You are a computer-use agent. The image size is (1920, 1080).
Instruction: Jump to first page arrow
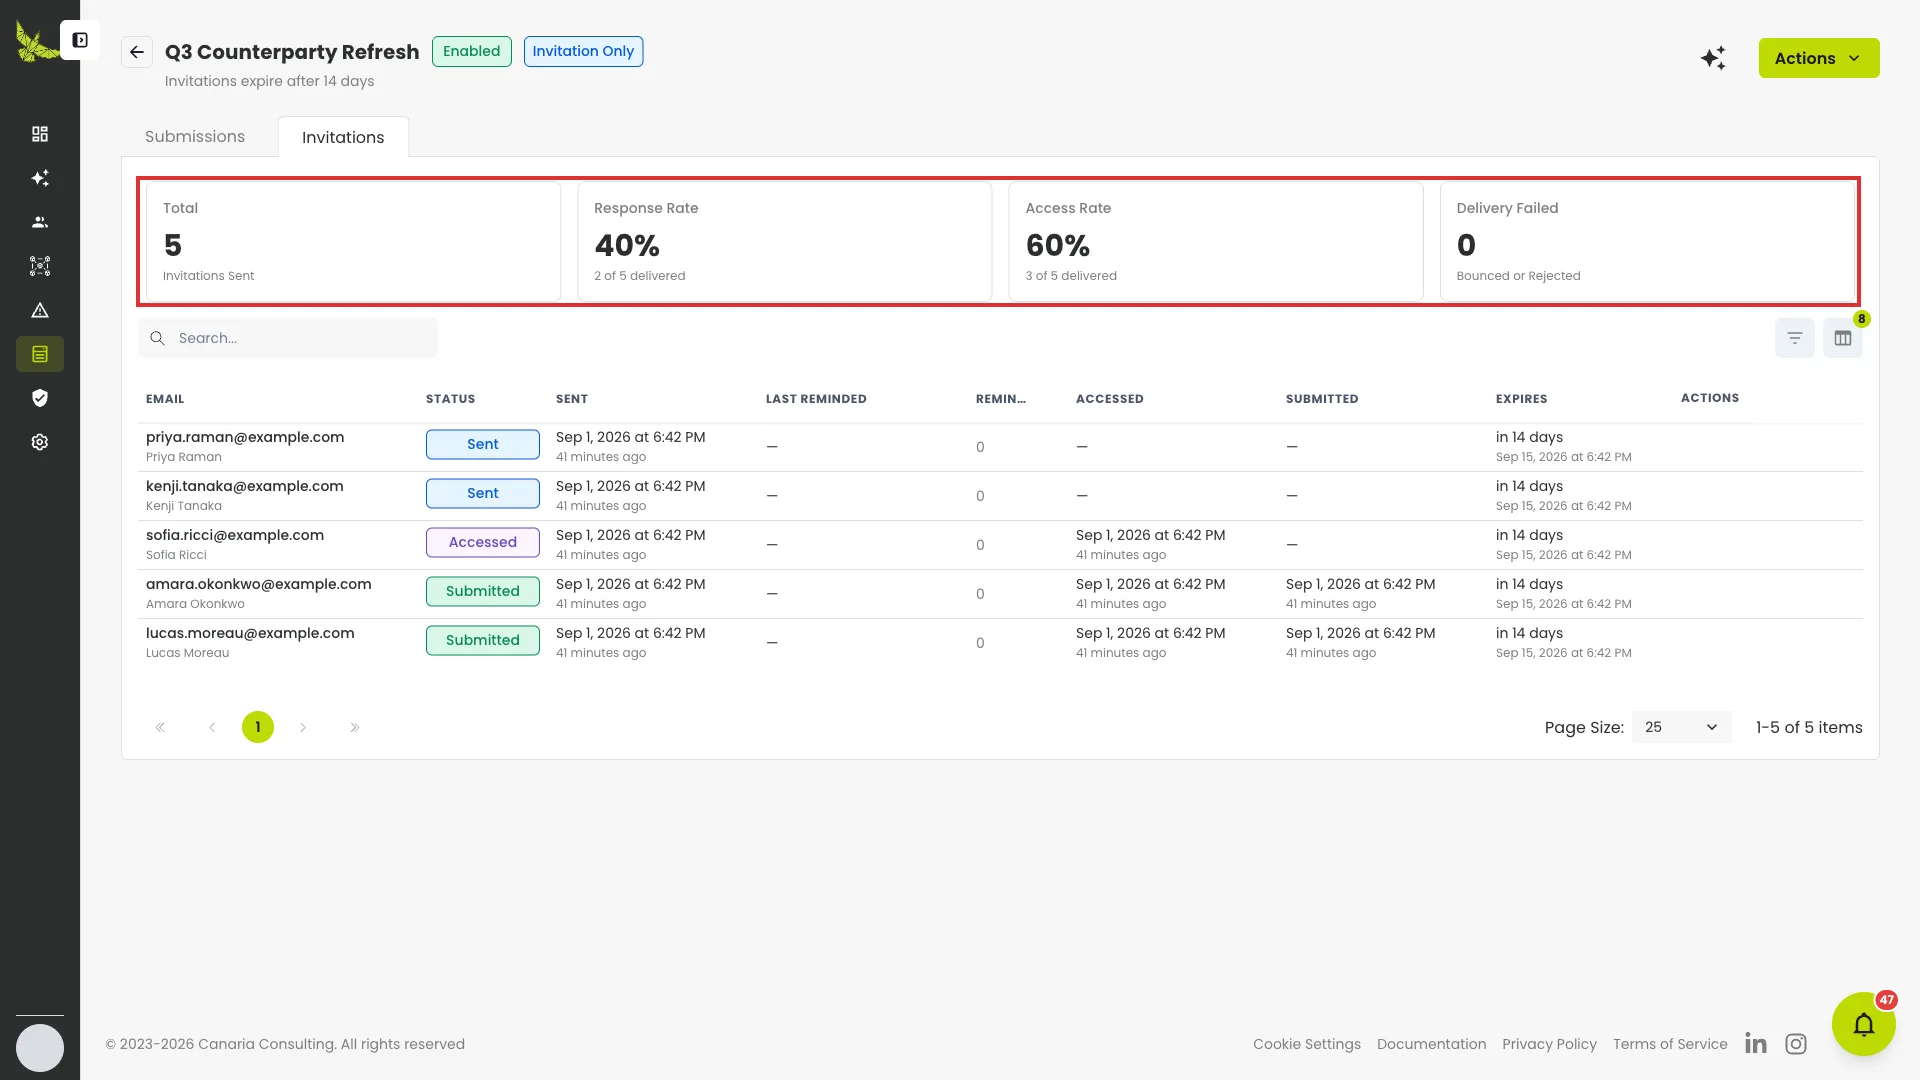(x=160, y=727)
